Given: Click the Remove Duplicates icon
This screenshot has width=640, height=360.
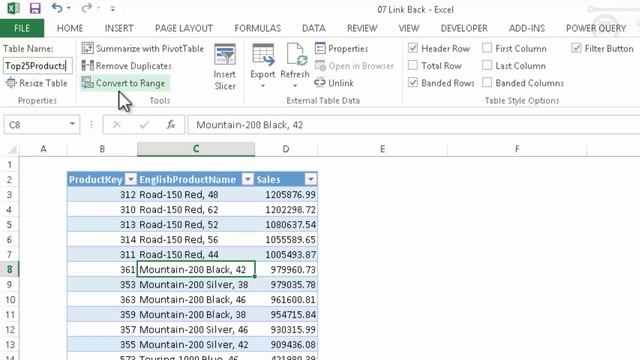Looking at the screenshot, I should pos(87,65).
